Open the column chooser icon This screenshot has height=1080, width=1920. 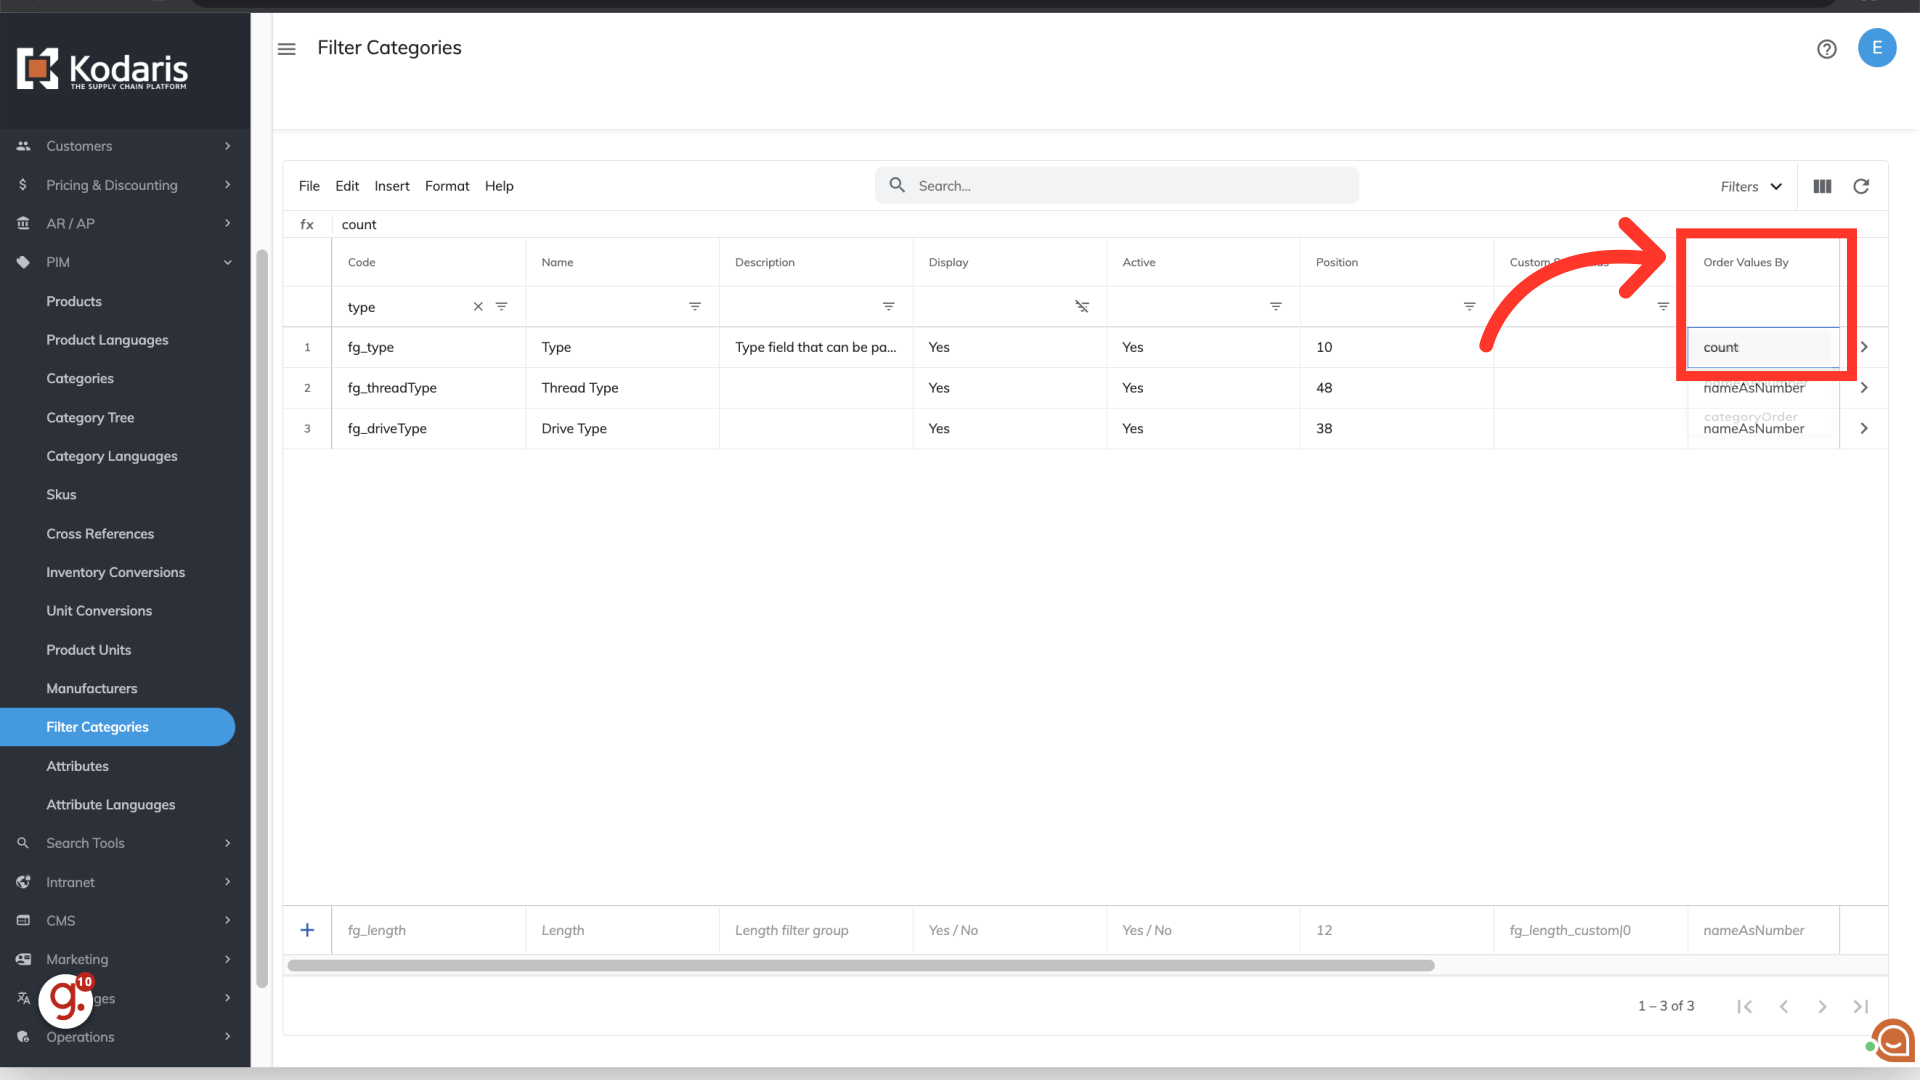tap(1822, 186)
